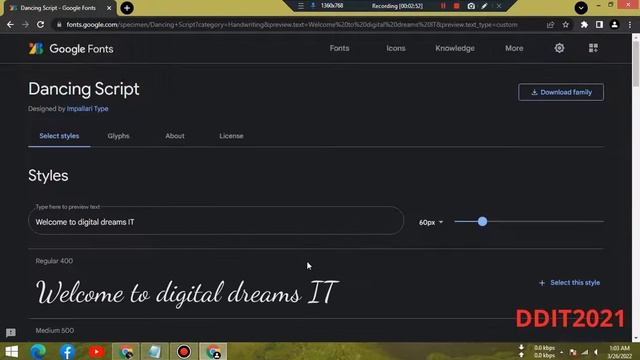Click the Regular 400 style label

[x=54, y=261]
